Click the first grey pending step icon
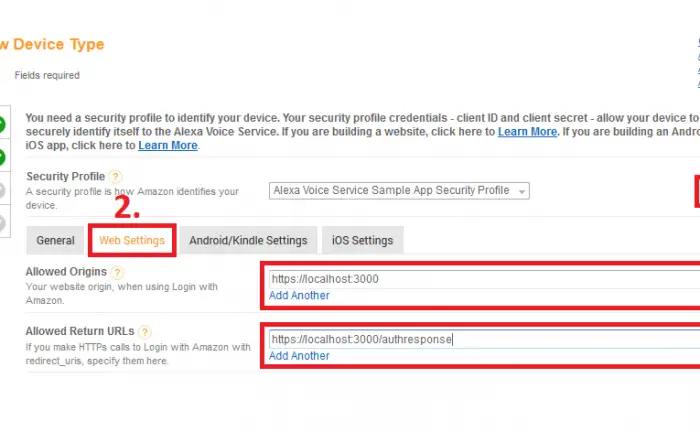Viewport: 700px width, 432px height. click(x=2, y=191)
